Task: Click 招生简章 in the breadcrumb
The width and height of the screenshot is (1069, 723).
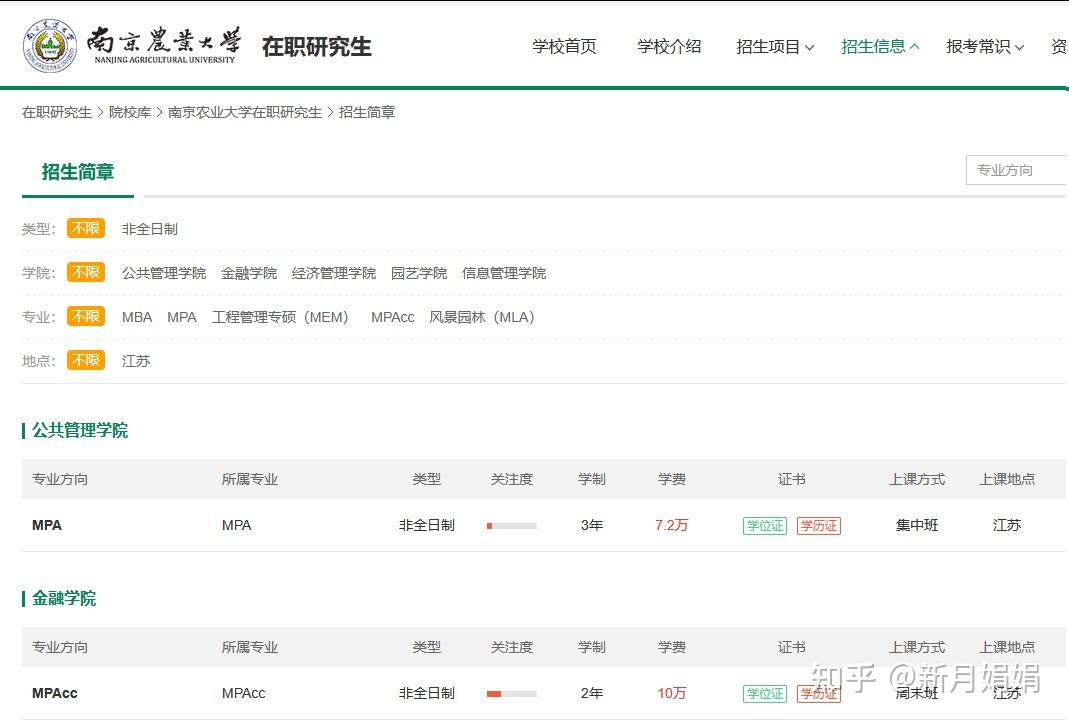Action: point(367,112)
